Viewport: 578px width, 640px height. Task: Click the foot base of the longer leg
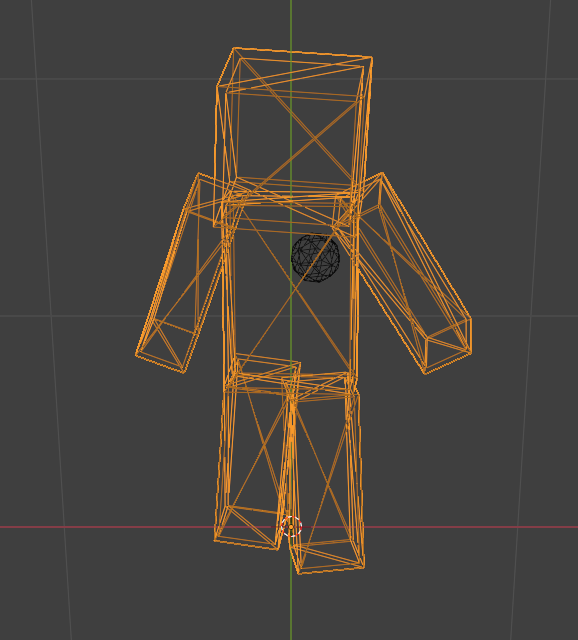point(329,557)
